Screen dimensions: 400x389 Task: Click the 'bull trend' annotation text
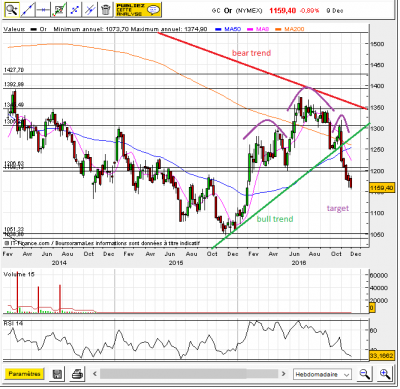tap(275, 219)
